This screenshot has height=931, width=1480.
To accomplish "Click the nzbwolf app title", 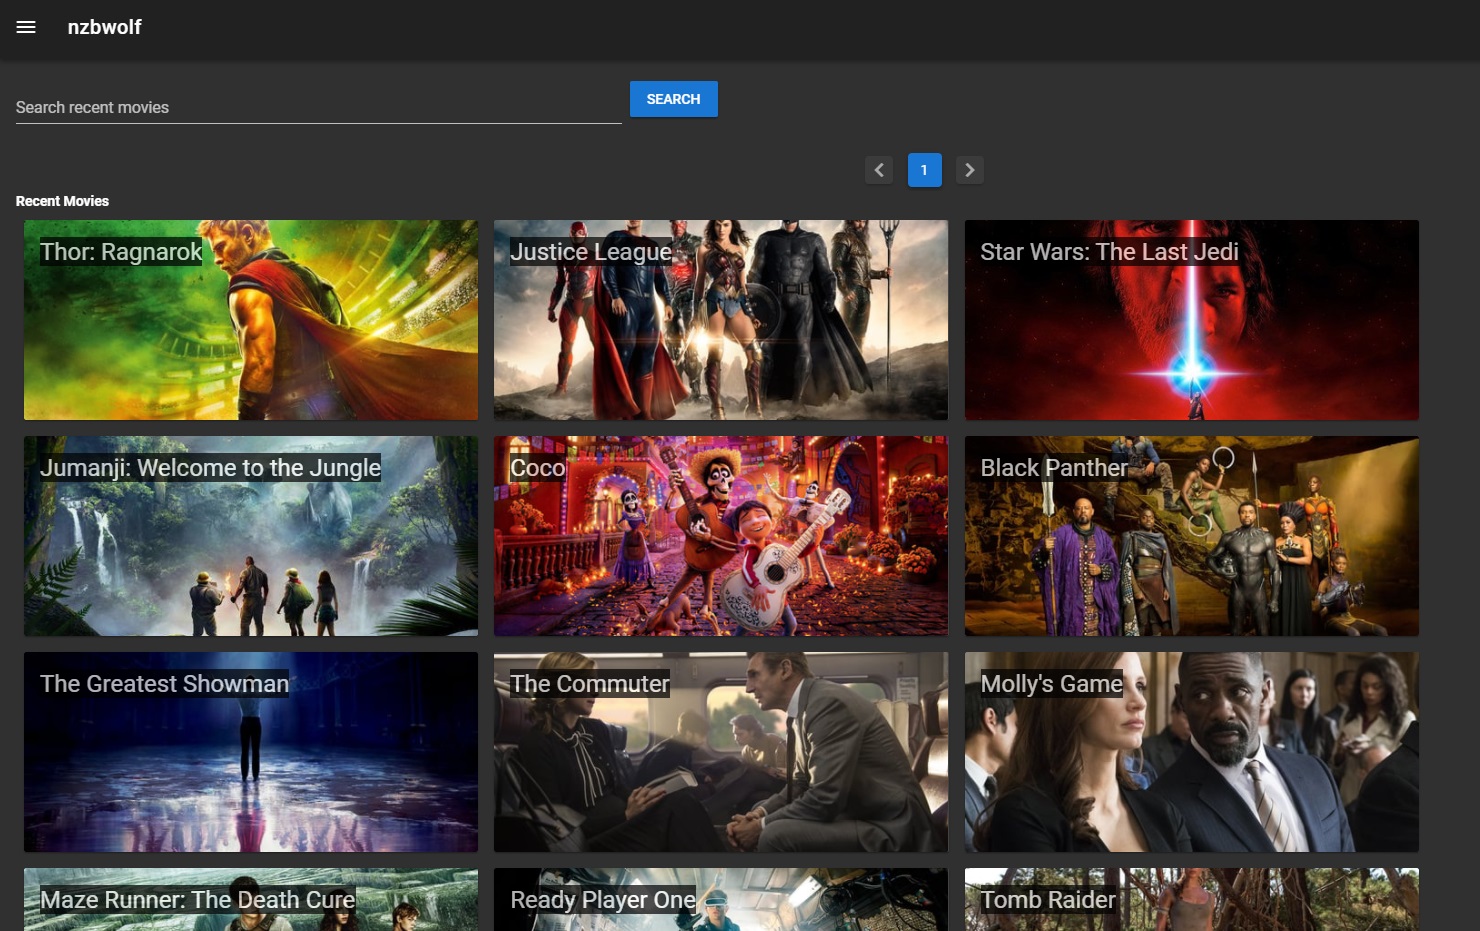I will pos(104,27).
